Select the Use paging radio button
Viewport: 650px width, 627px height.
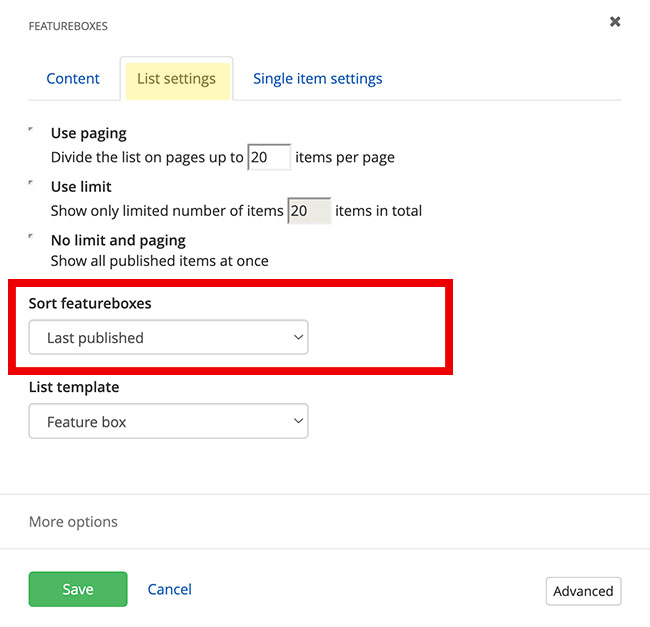(x=32, y=131)
